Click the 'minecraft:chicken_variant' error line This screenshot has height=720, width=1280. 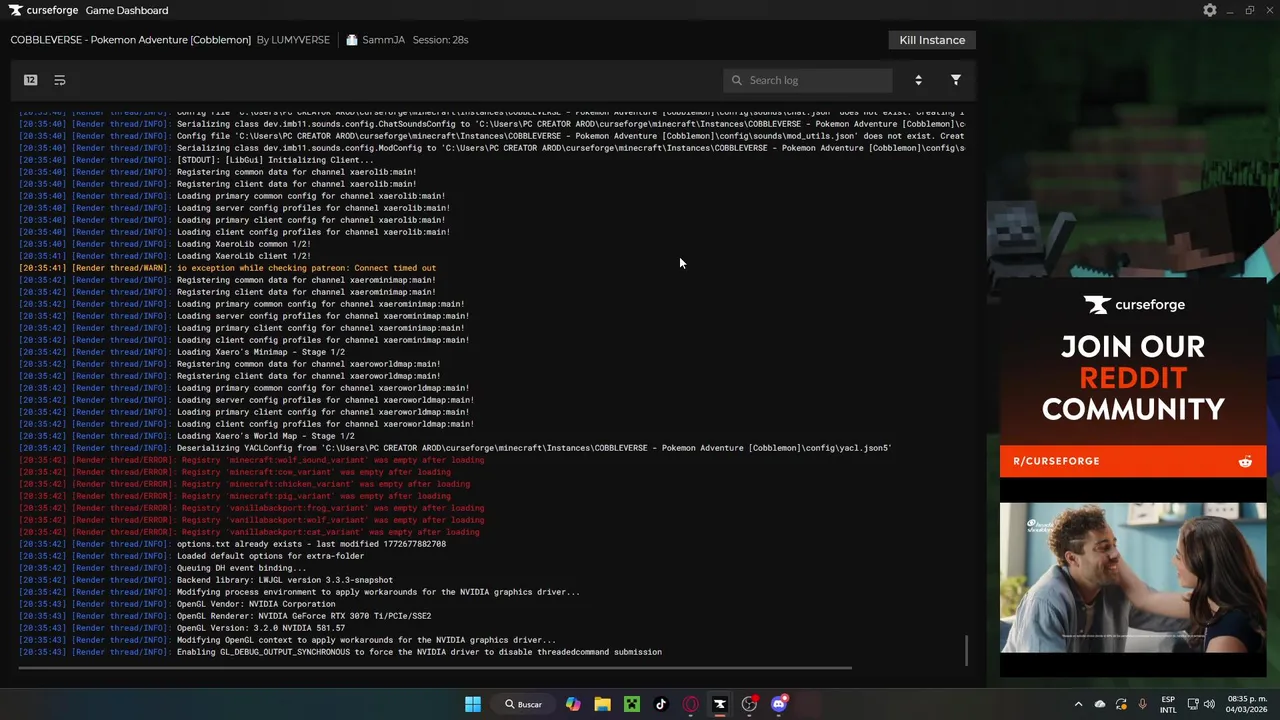[245, 484]
